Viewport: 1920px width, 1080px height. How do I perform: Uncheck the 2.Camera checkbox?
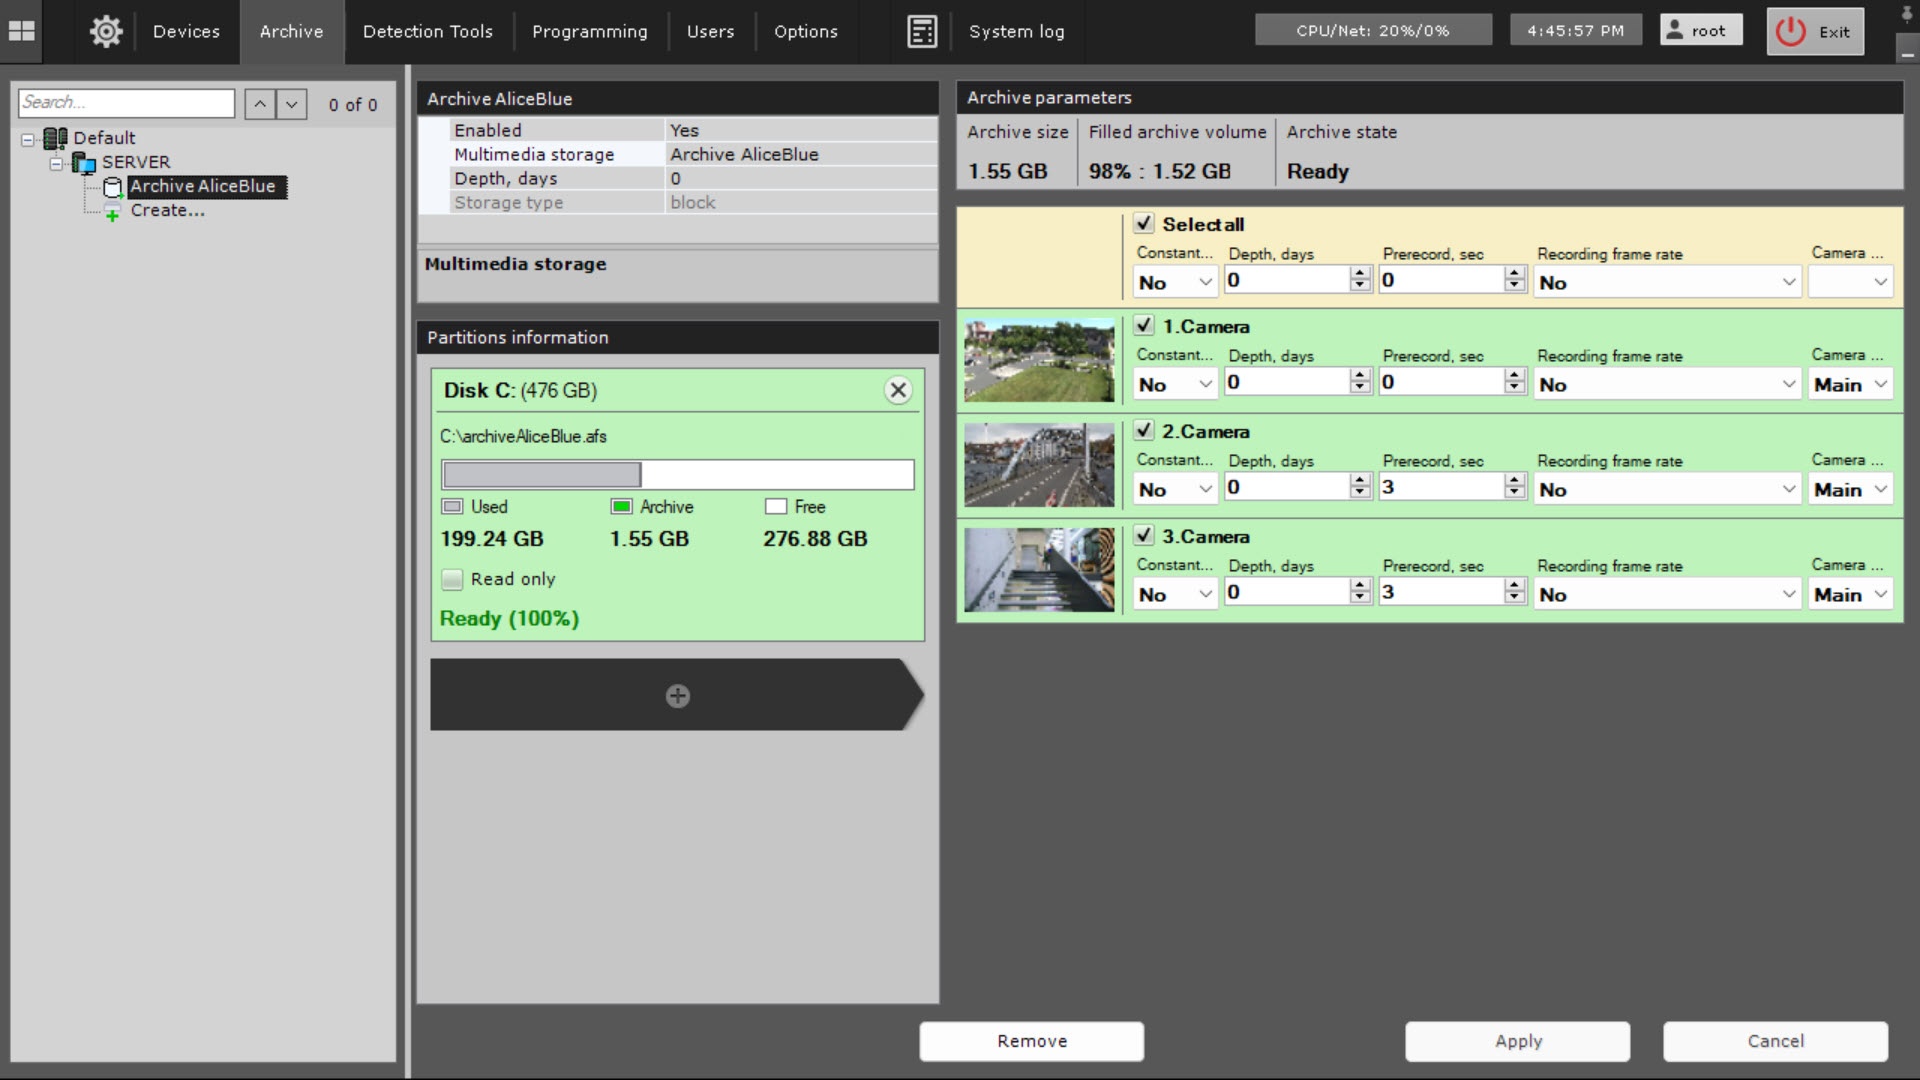pyautogui.click(x=1144, y=431)
